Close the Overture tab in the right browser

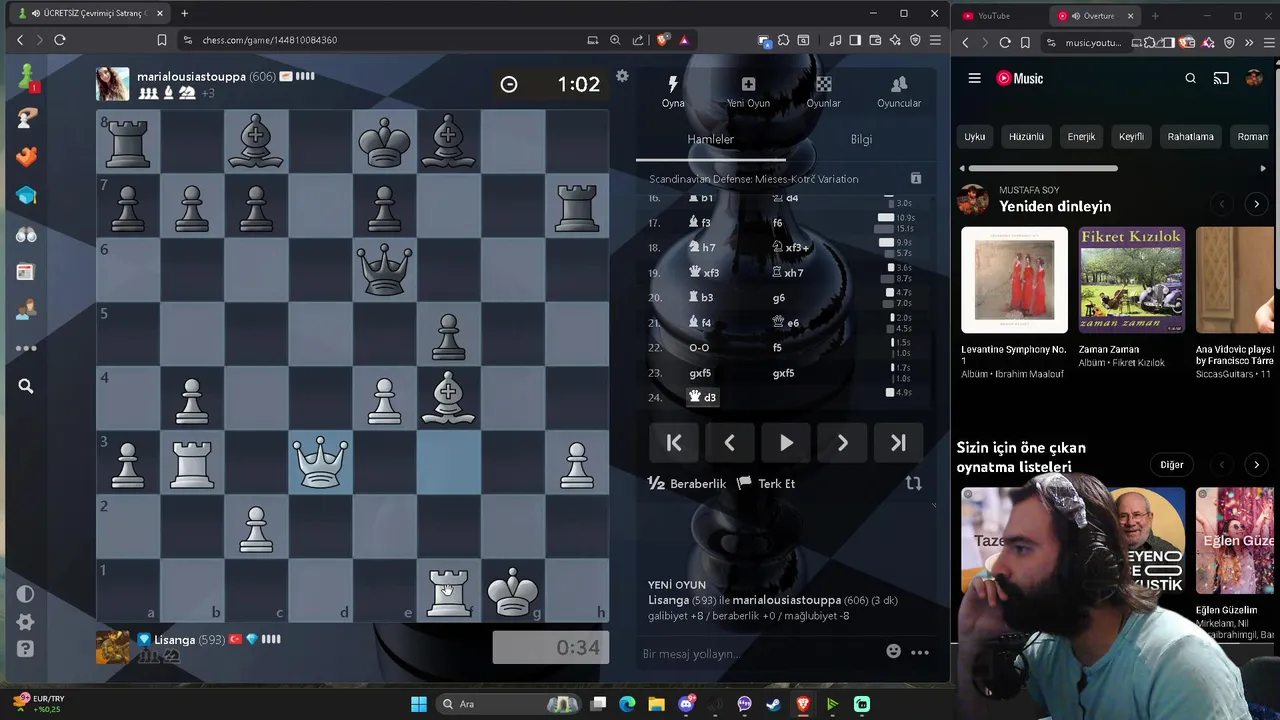[x=1130, y=16]
